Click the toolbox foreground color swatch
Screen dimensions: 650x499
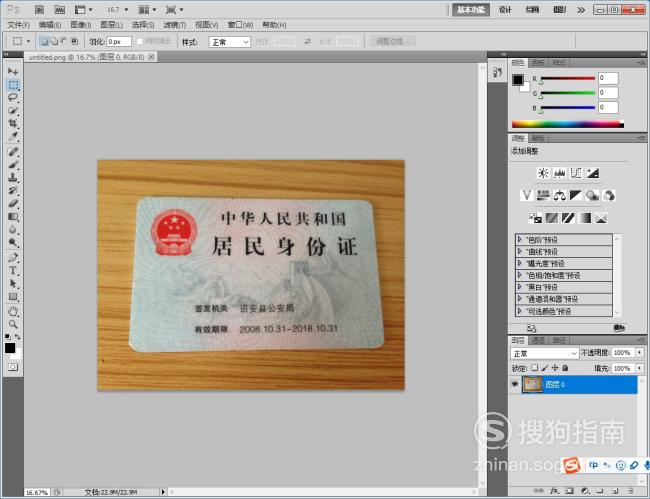[10, 348]
